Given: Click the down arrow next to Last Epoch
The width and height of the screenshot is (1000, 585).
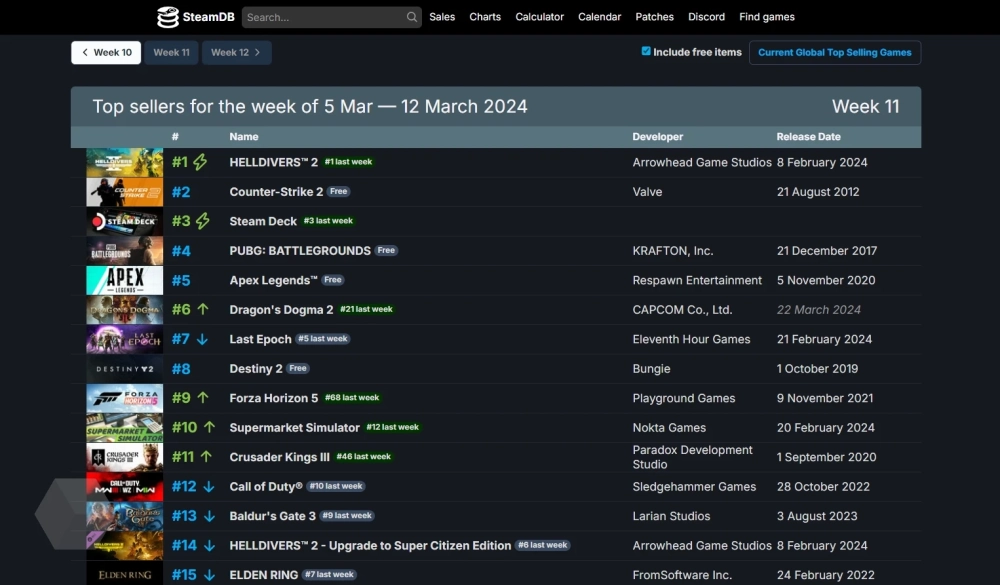Looking at the screenshot, I should click(203, 339).
